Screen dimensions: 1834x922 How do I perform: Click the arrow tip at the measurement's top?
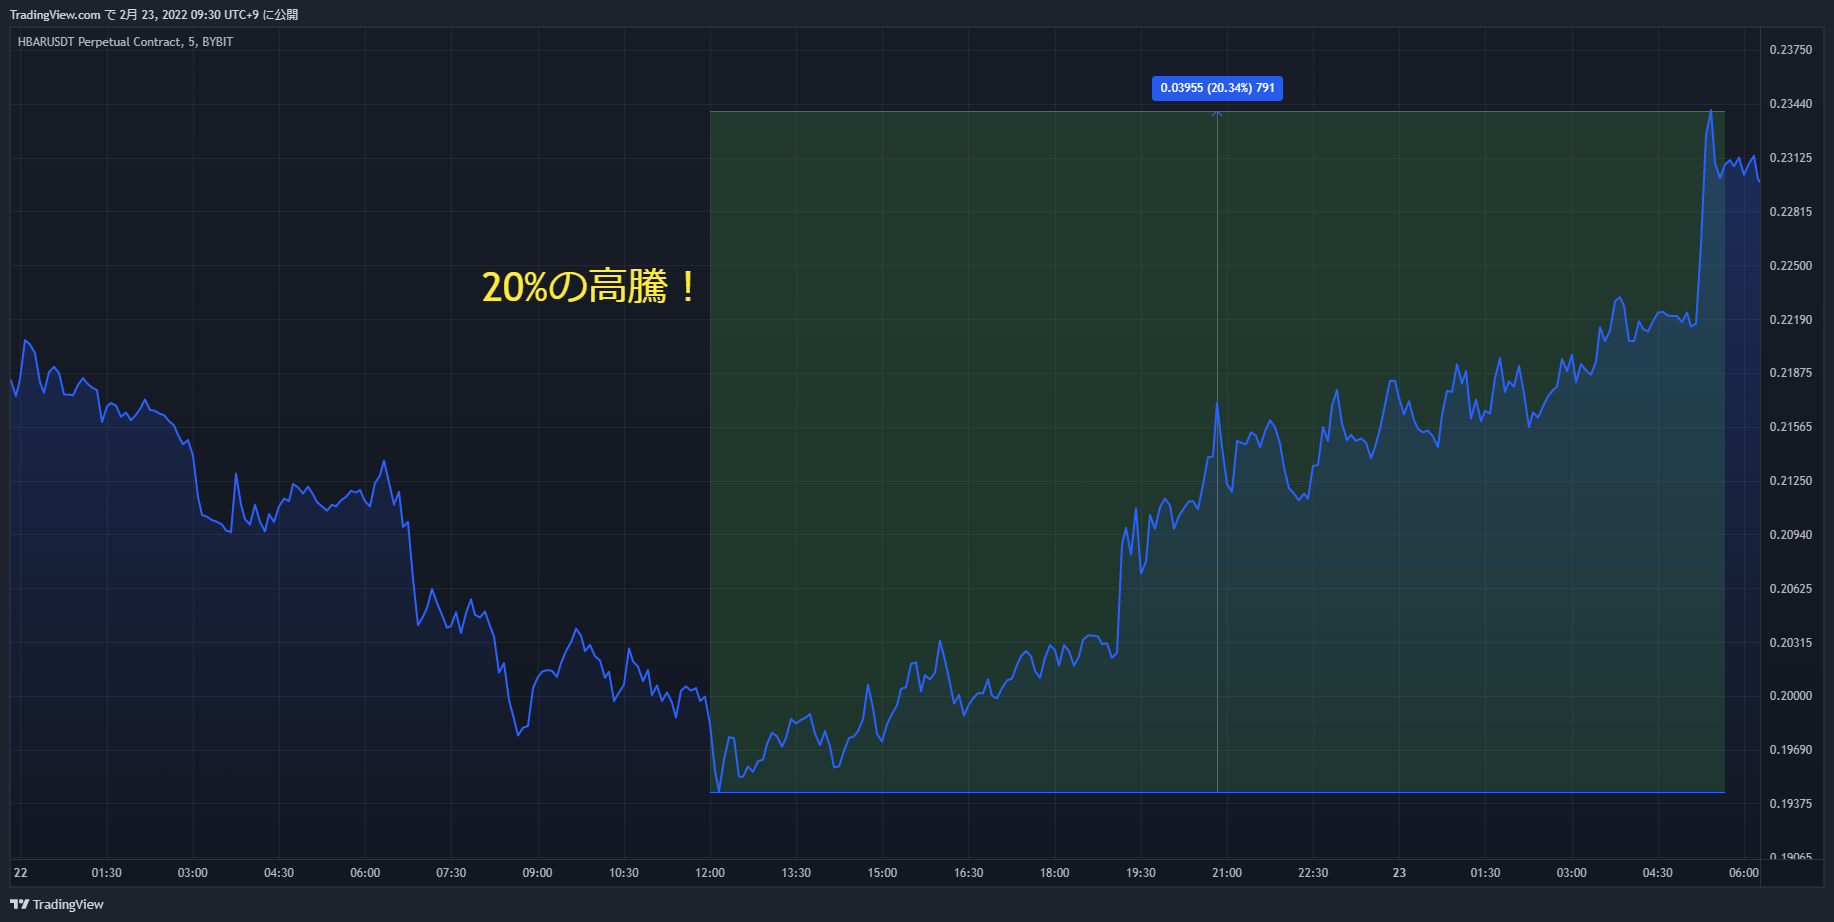pos(1217,114)
